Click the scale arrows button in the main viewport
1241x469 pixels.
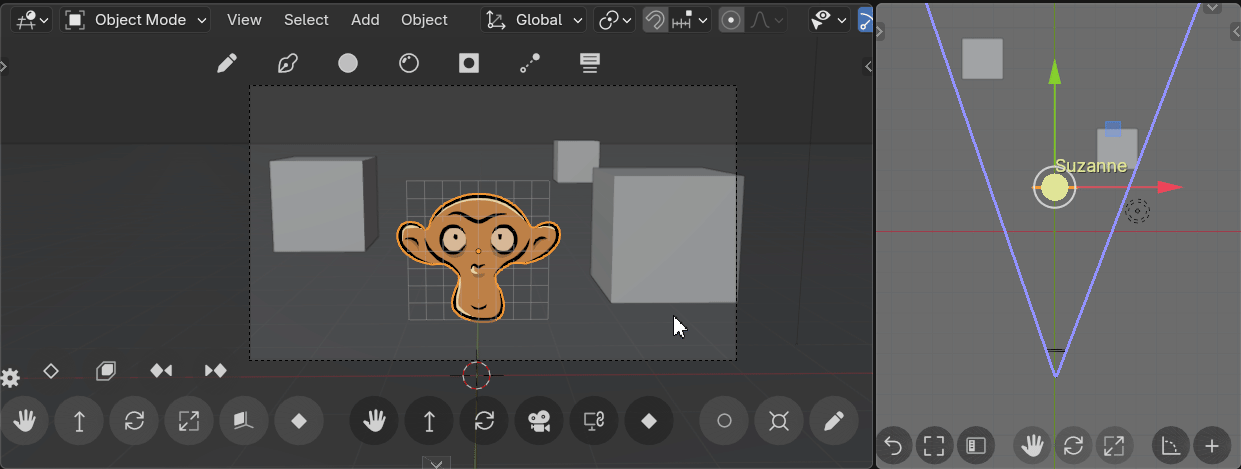(188, 421)
